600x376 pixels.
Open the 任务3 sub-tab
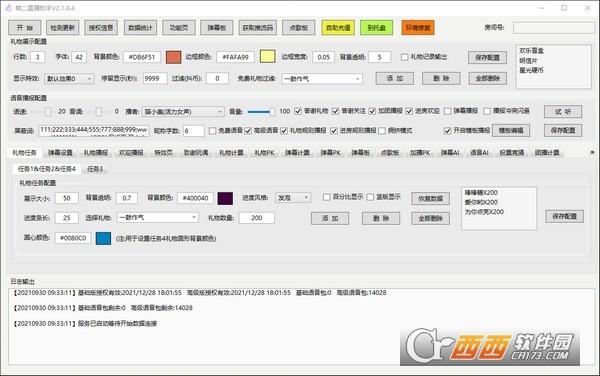tap(95, 169)
